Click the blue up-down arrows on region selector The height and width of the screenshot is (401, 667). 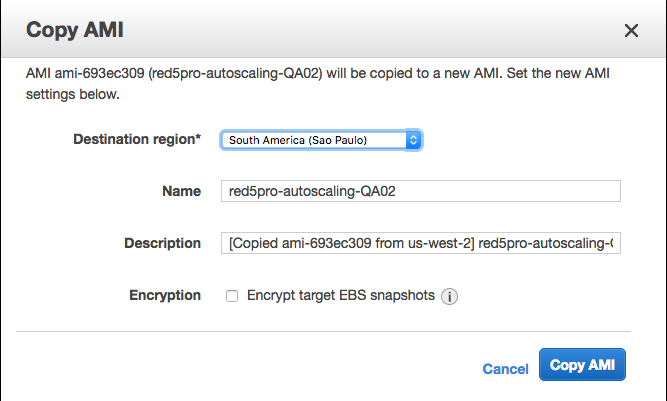pos(413,140)
